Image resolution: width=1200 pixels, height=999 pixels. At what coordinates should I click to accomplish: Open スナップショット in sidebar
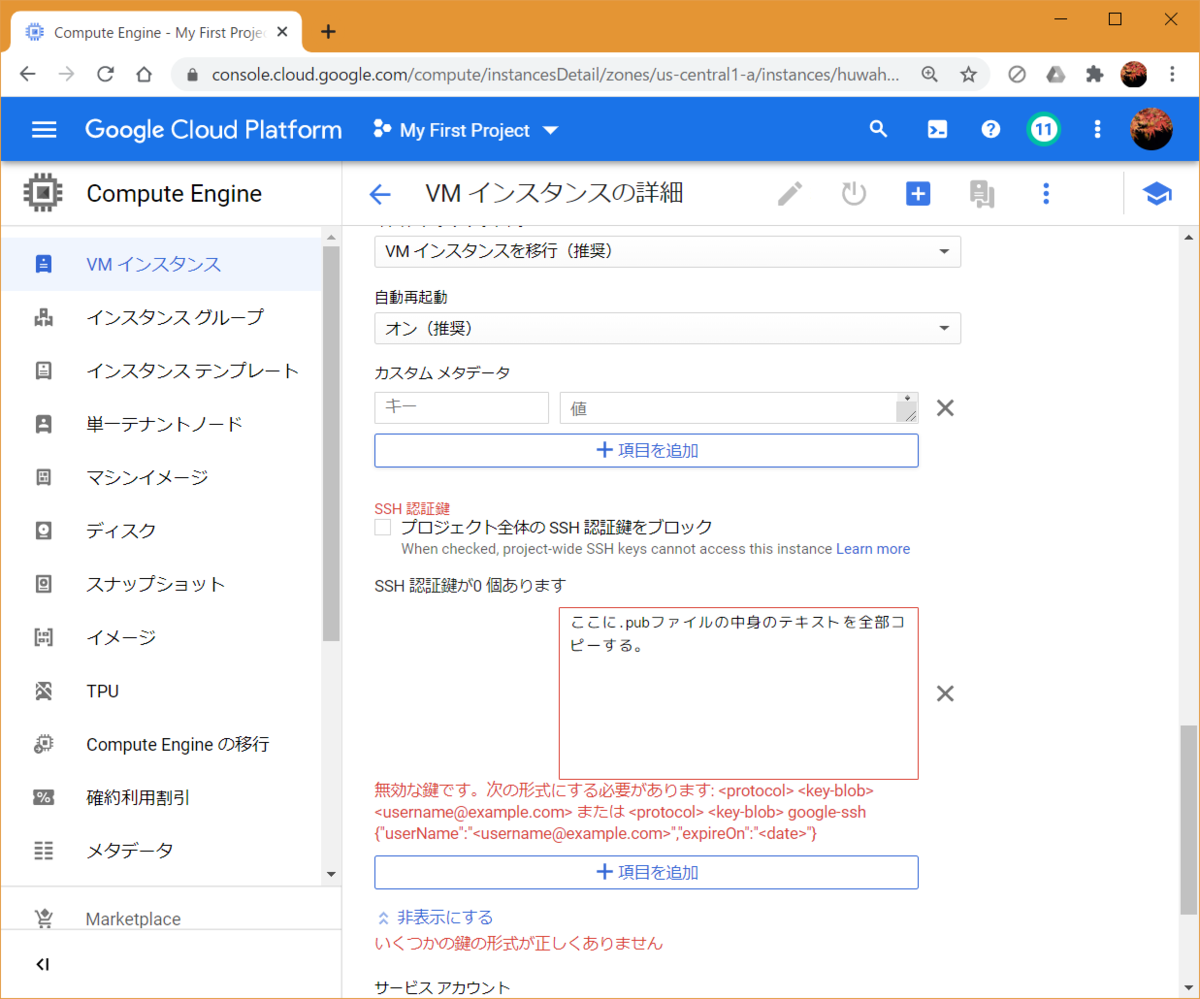(x=161, y=584)
